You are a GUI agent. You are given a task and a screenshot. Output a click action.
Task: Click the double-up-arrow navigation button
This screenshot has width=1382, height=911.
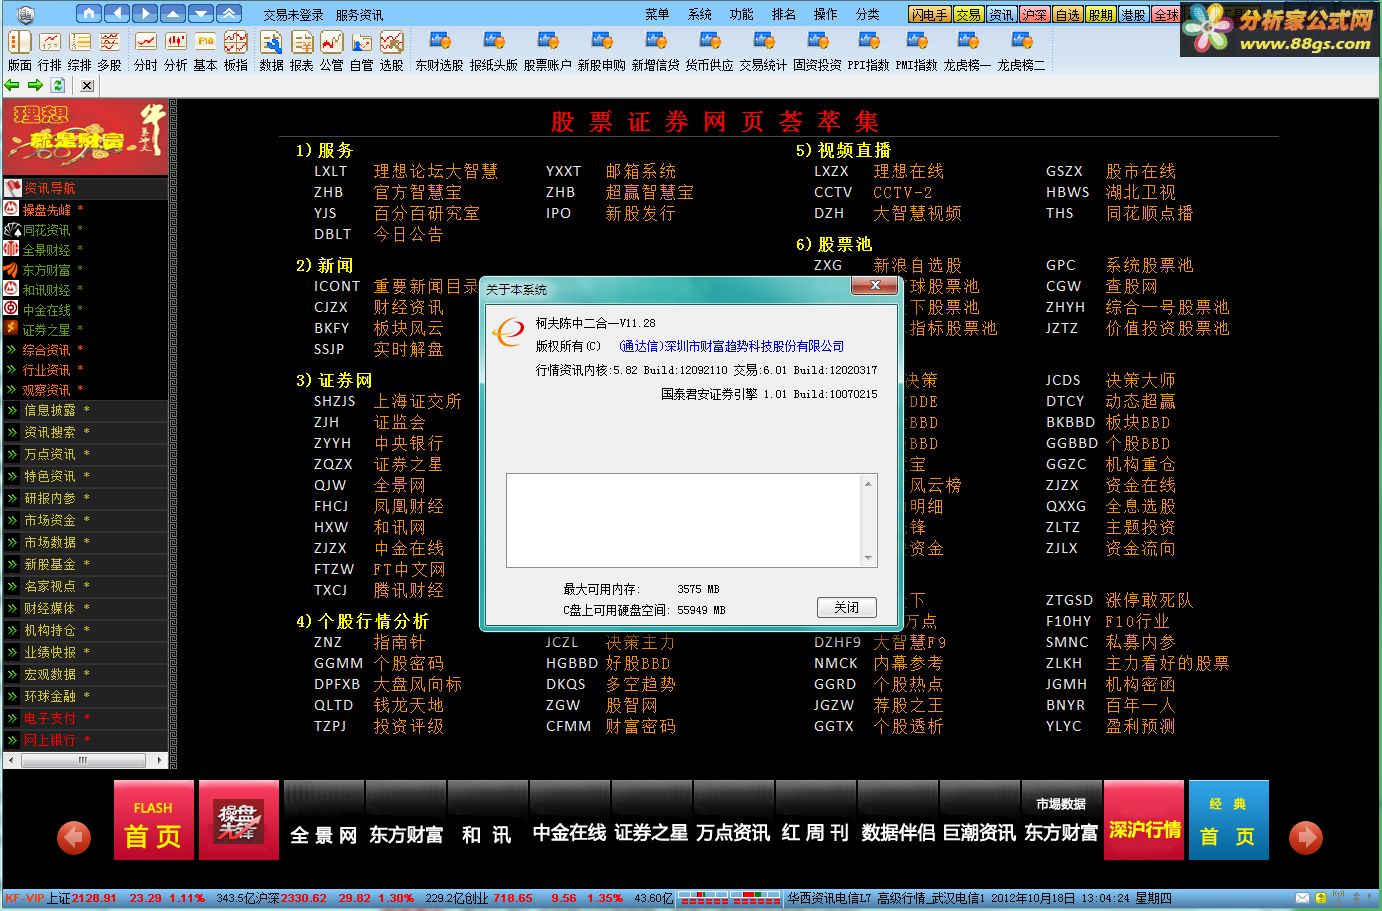point(229,13)
